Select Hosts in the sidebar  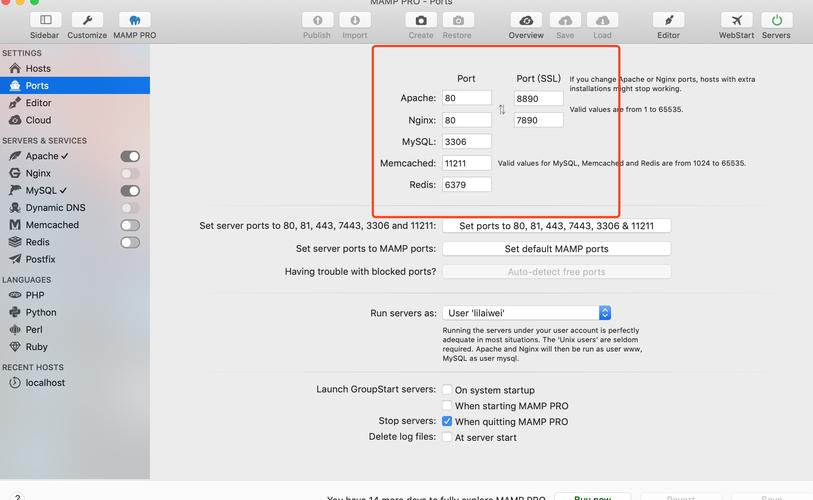click(x=75, y=68)
